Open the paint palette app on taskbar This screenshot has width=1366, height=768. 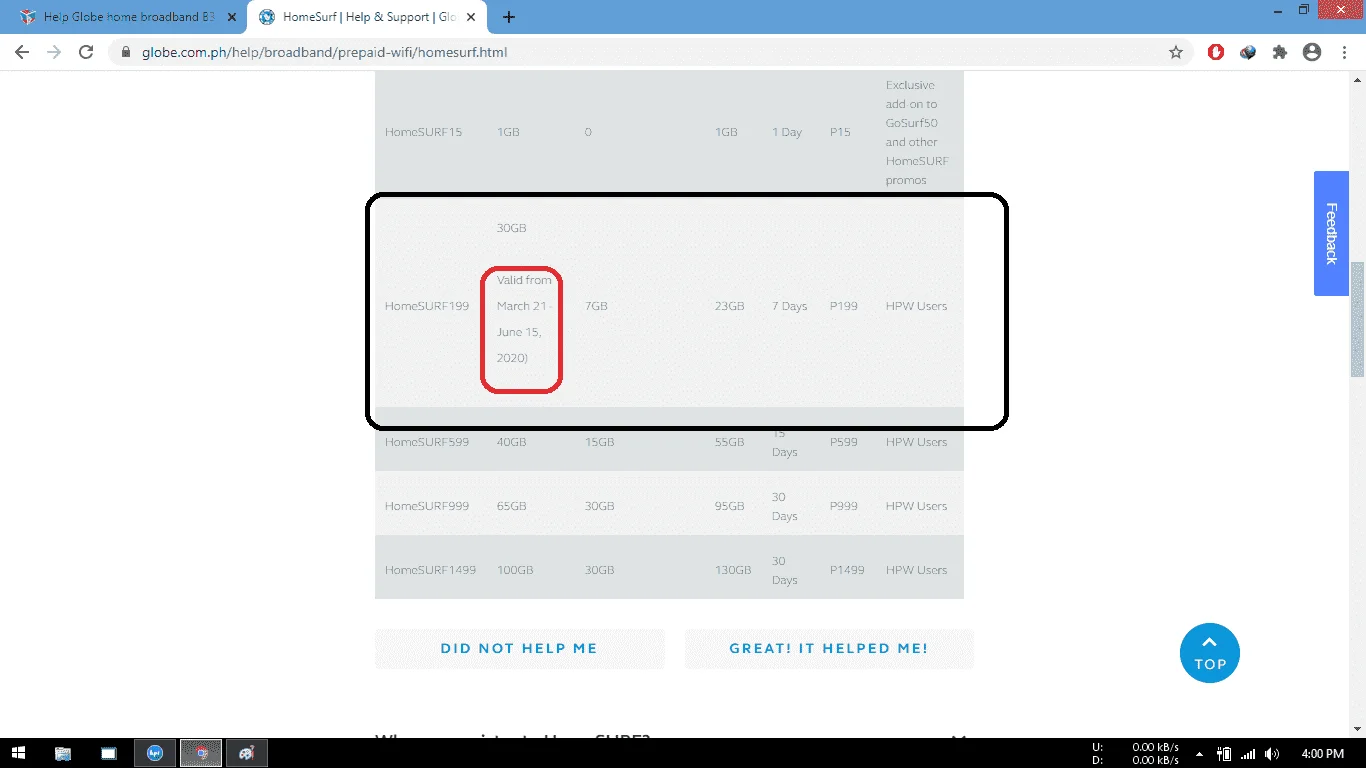[x=247, y=753]
